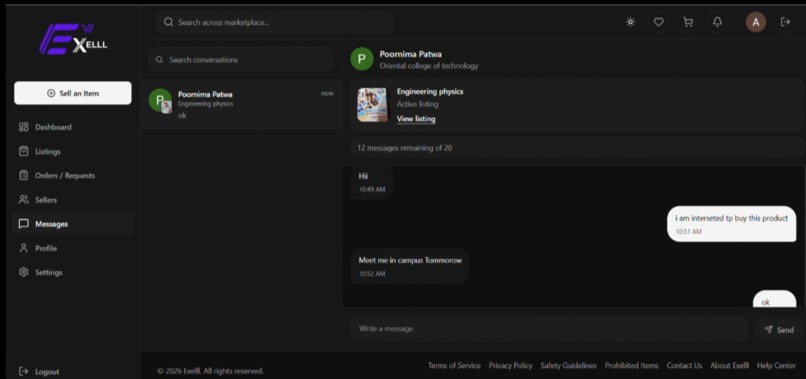
Task: Click the top-right sign out icon
Action: 785,22
